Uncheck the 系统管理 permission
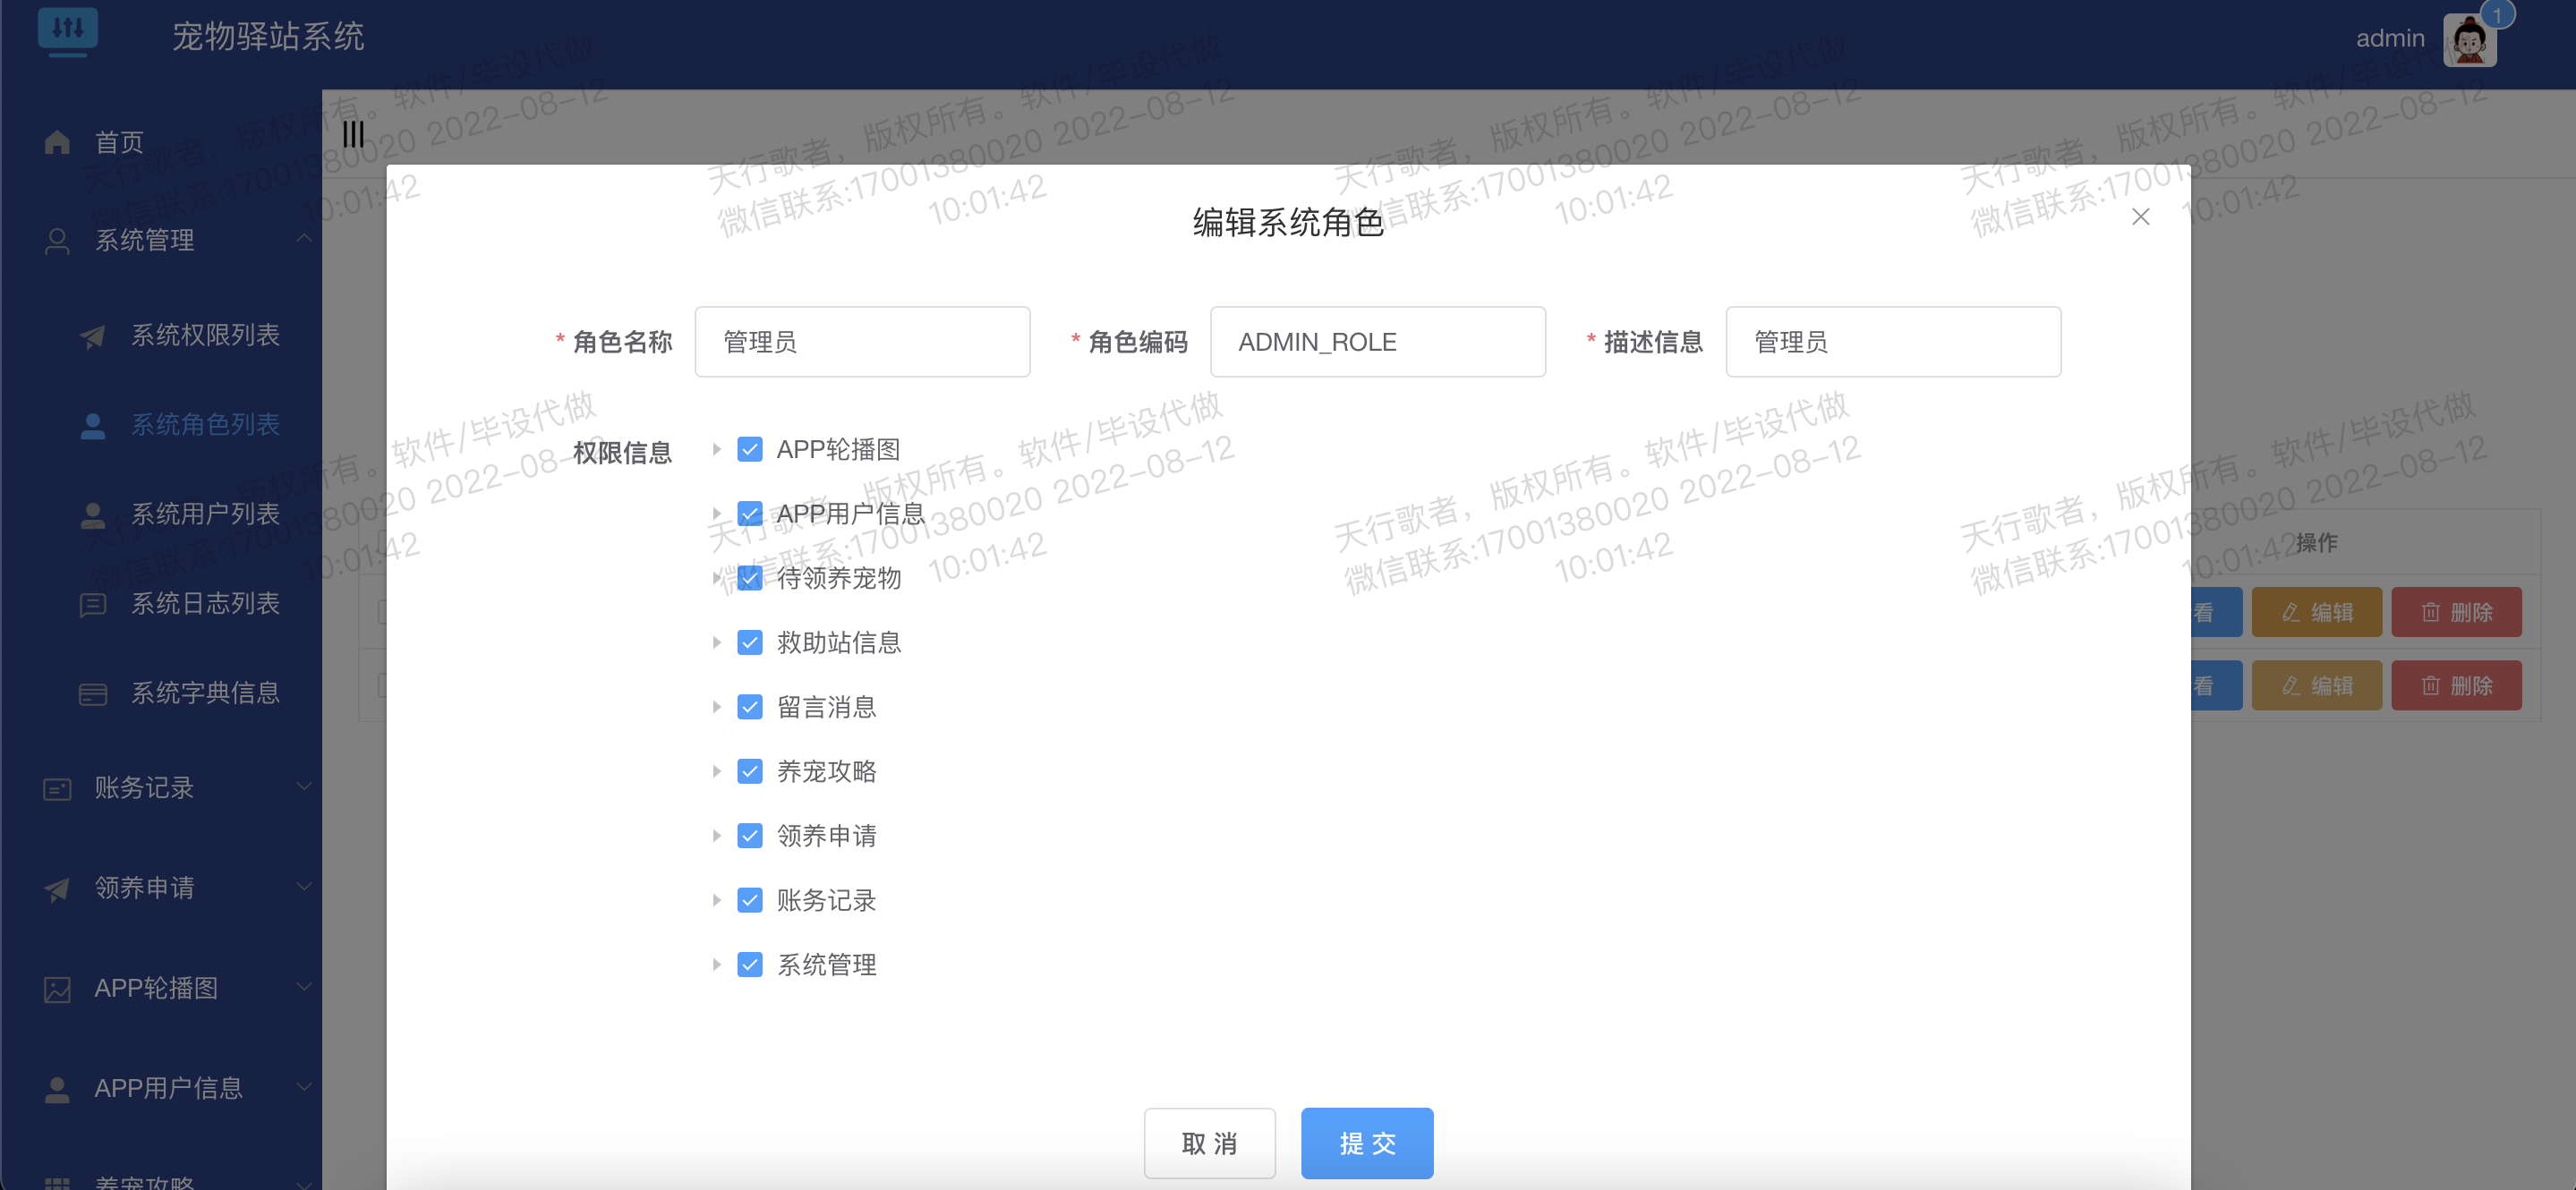 (x=750, y=964)
